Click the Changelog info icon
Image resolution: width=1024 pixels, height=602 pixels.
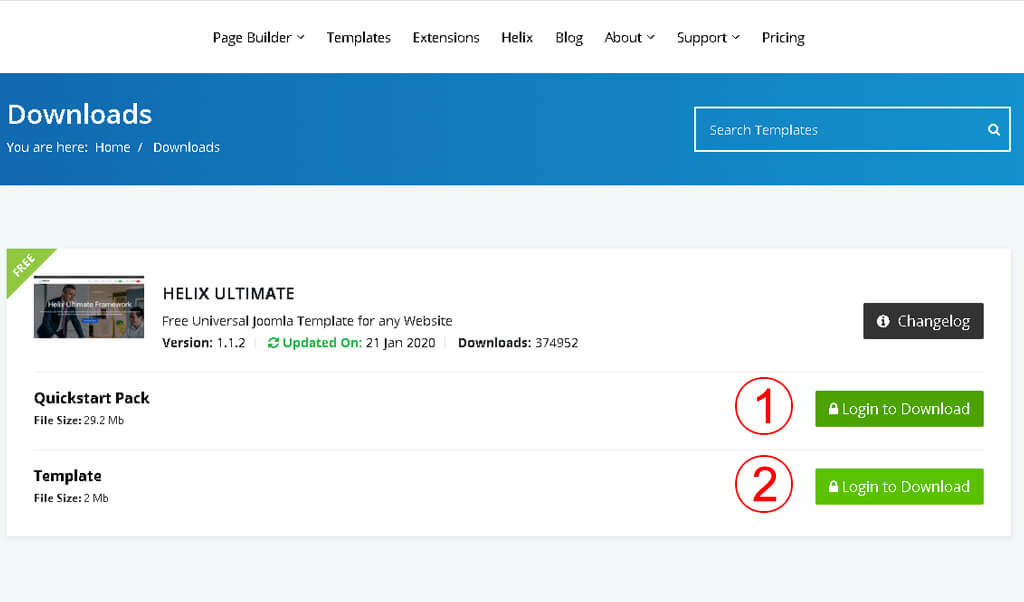point(883,321)
